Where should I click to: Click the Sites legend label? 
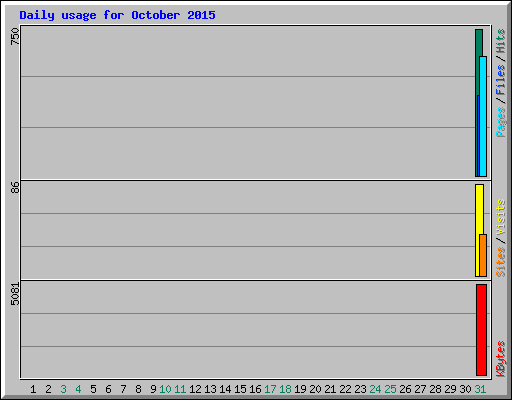pyautogui.click(x=501, y=262)
